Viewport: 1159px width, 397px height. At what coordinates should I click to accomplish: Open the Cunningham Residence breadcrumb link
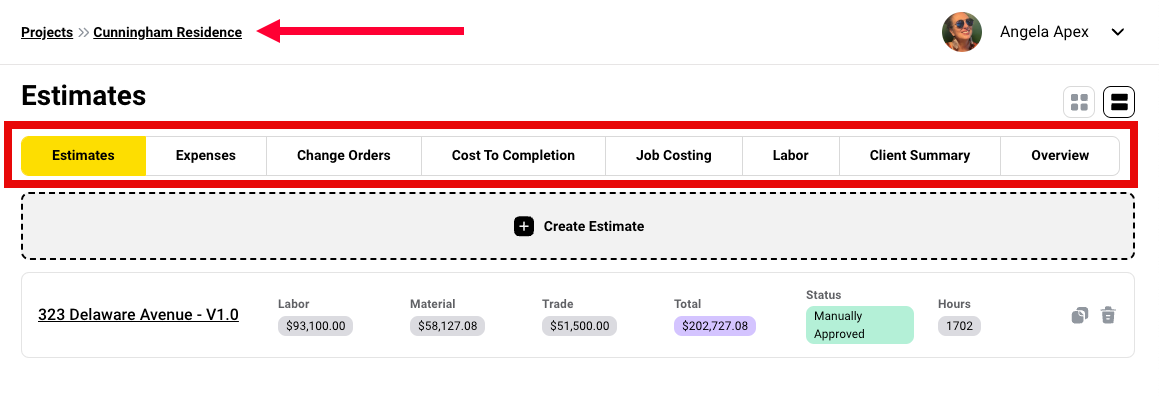click(x=168, y=33)
